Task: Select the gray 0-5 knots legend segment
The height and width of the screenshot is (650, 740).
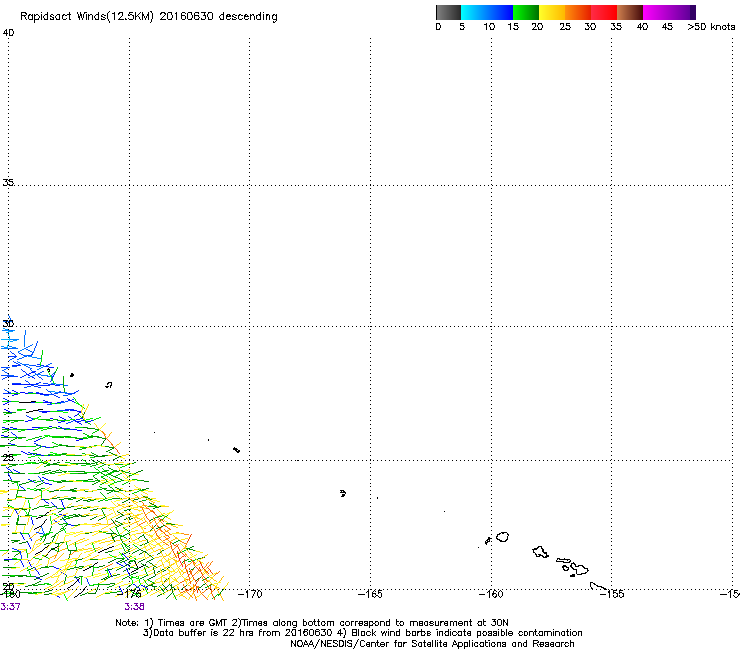Action: coord(448,12)
